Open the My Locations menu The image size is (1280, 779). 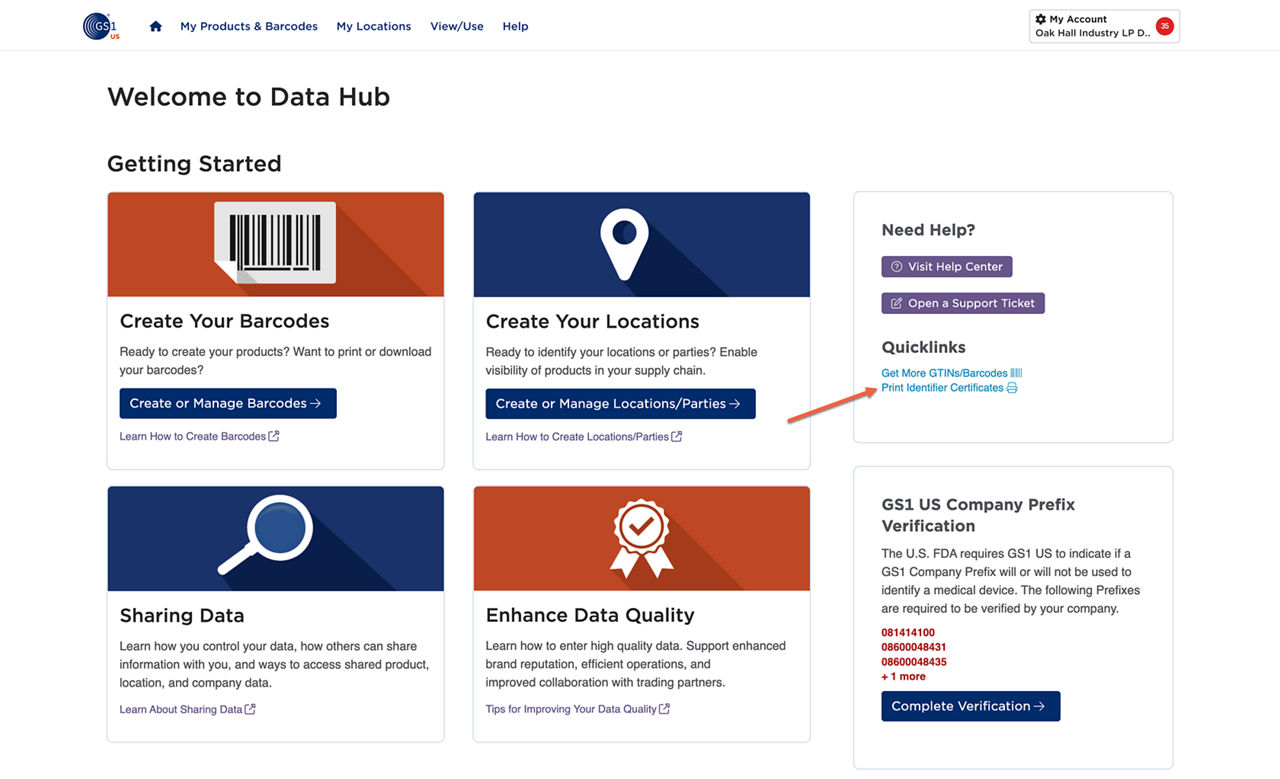click(x=373, y=26)
